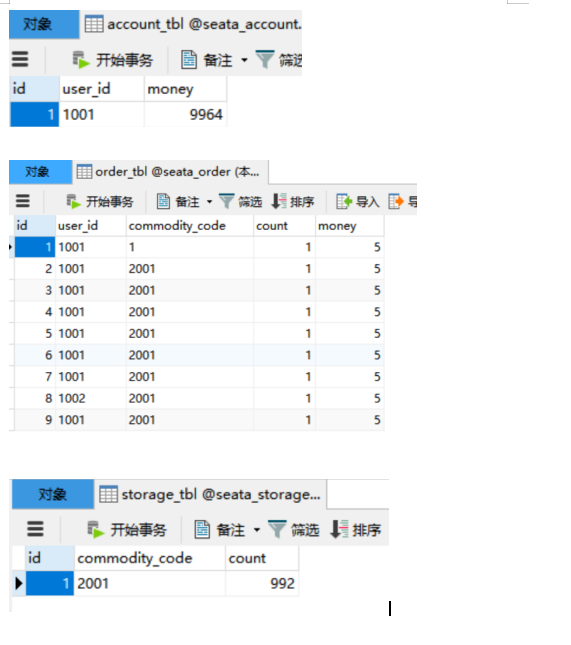Click filter funnel icon in order_tbl toolbar
The width and height of the screenshot is (571, 645).
coord(226,201)
